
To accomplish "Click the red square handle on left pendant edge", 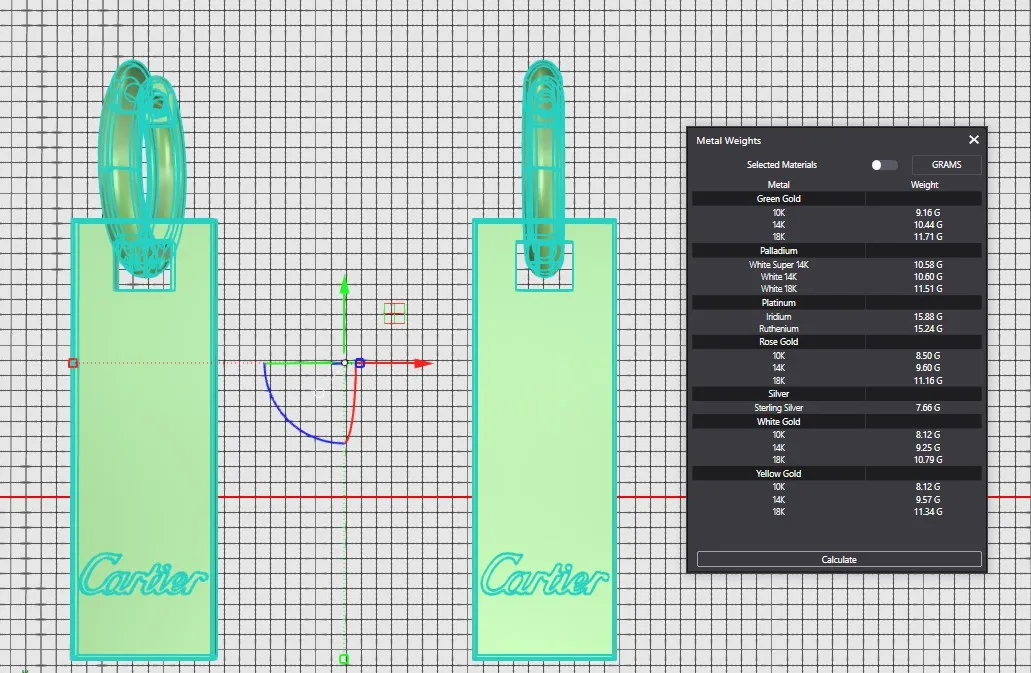I will click(73, 363).
